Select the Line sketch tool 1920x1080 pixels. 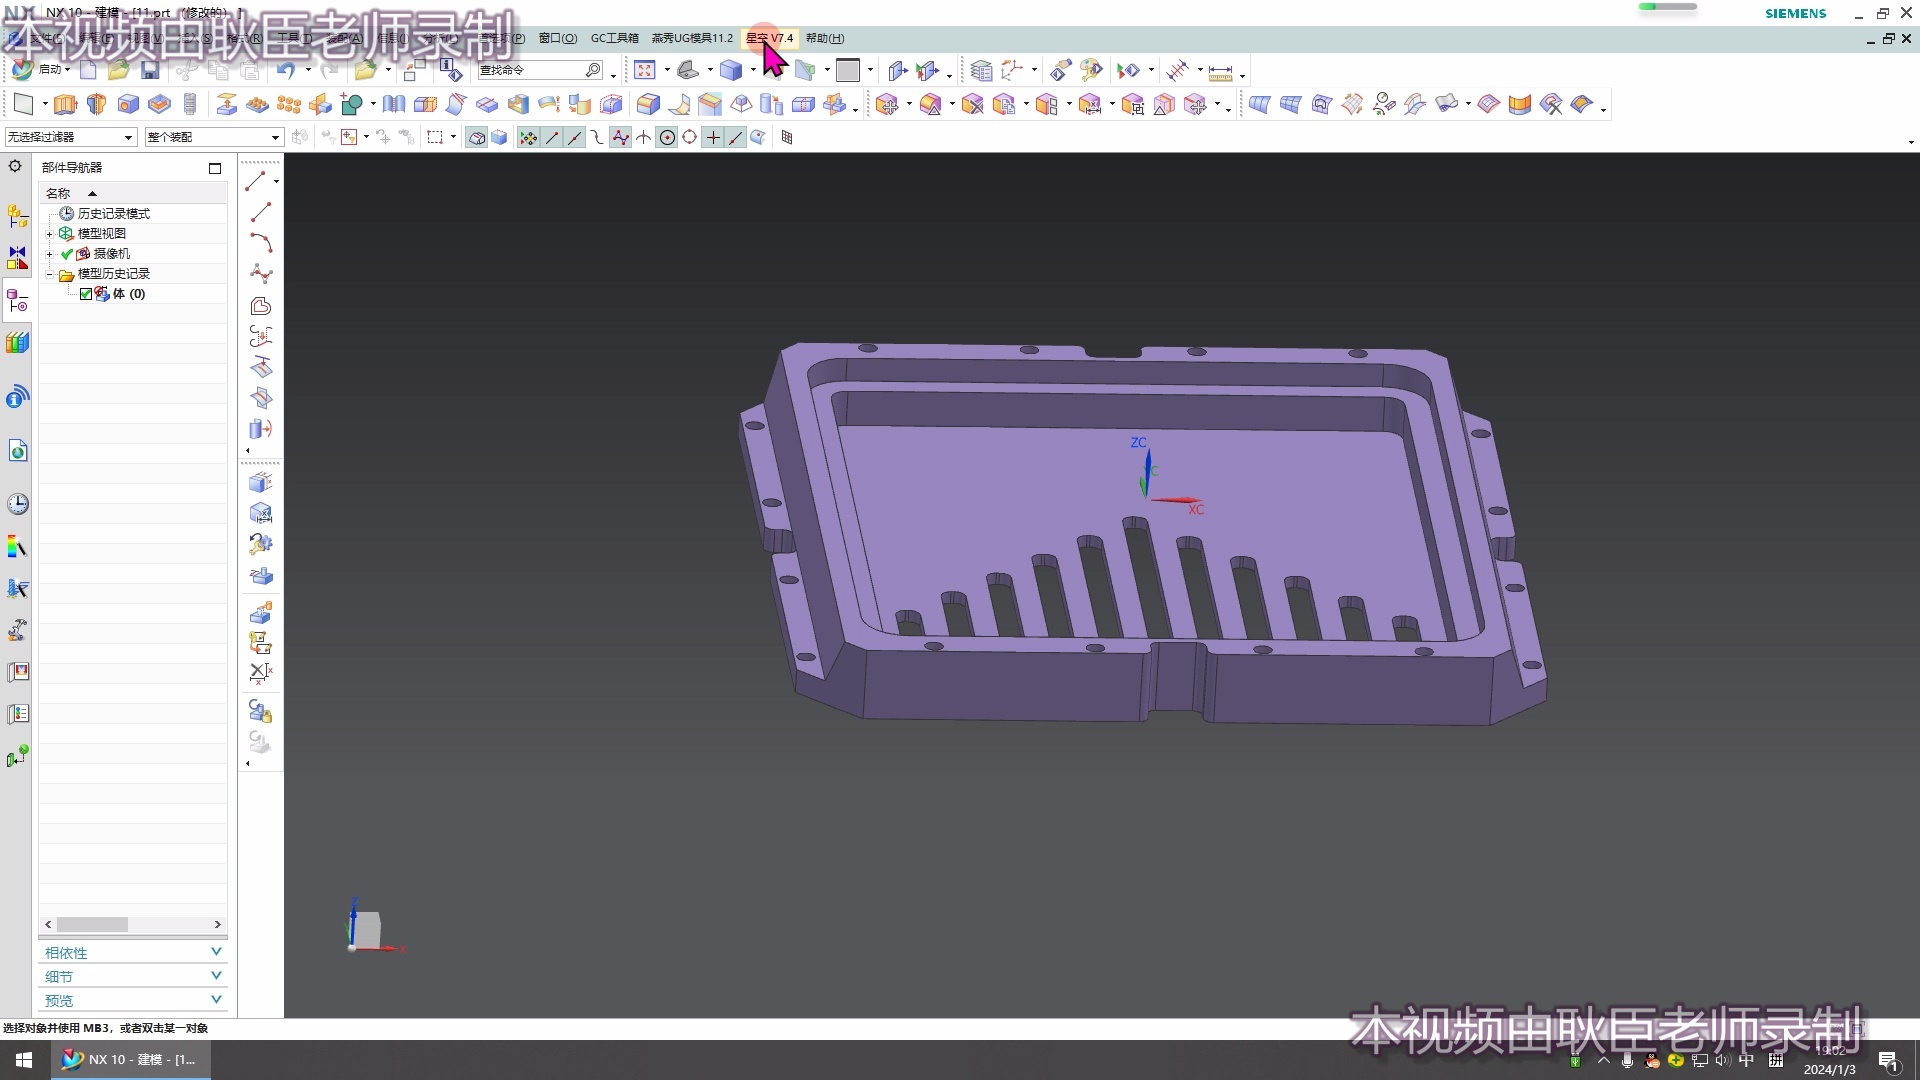(260, 212)
